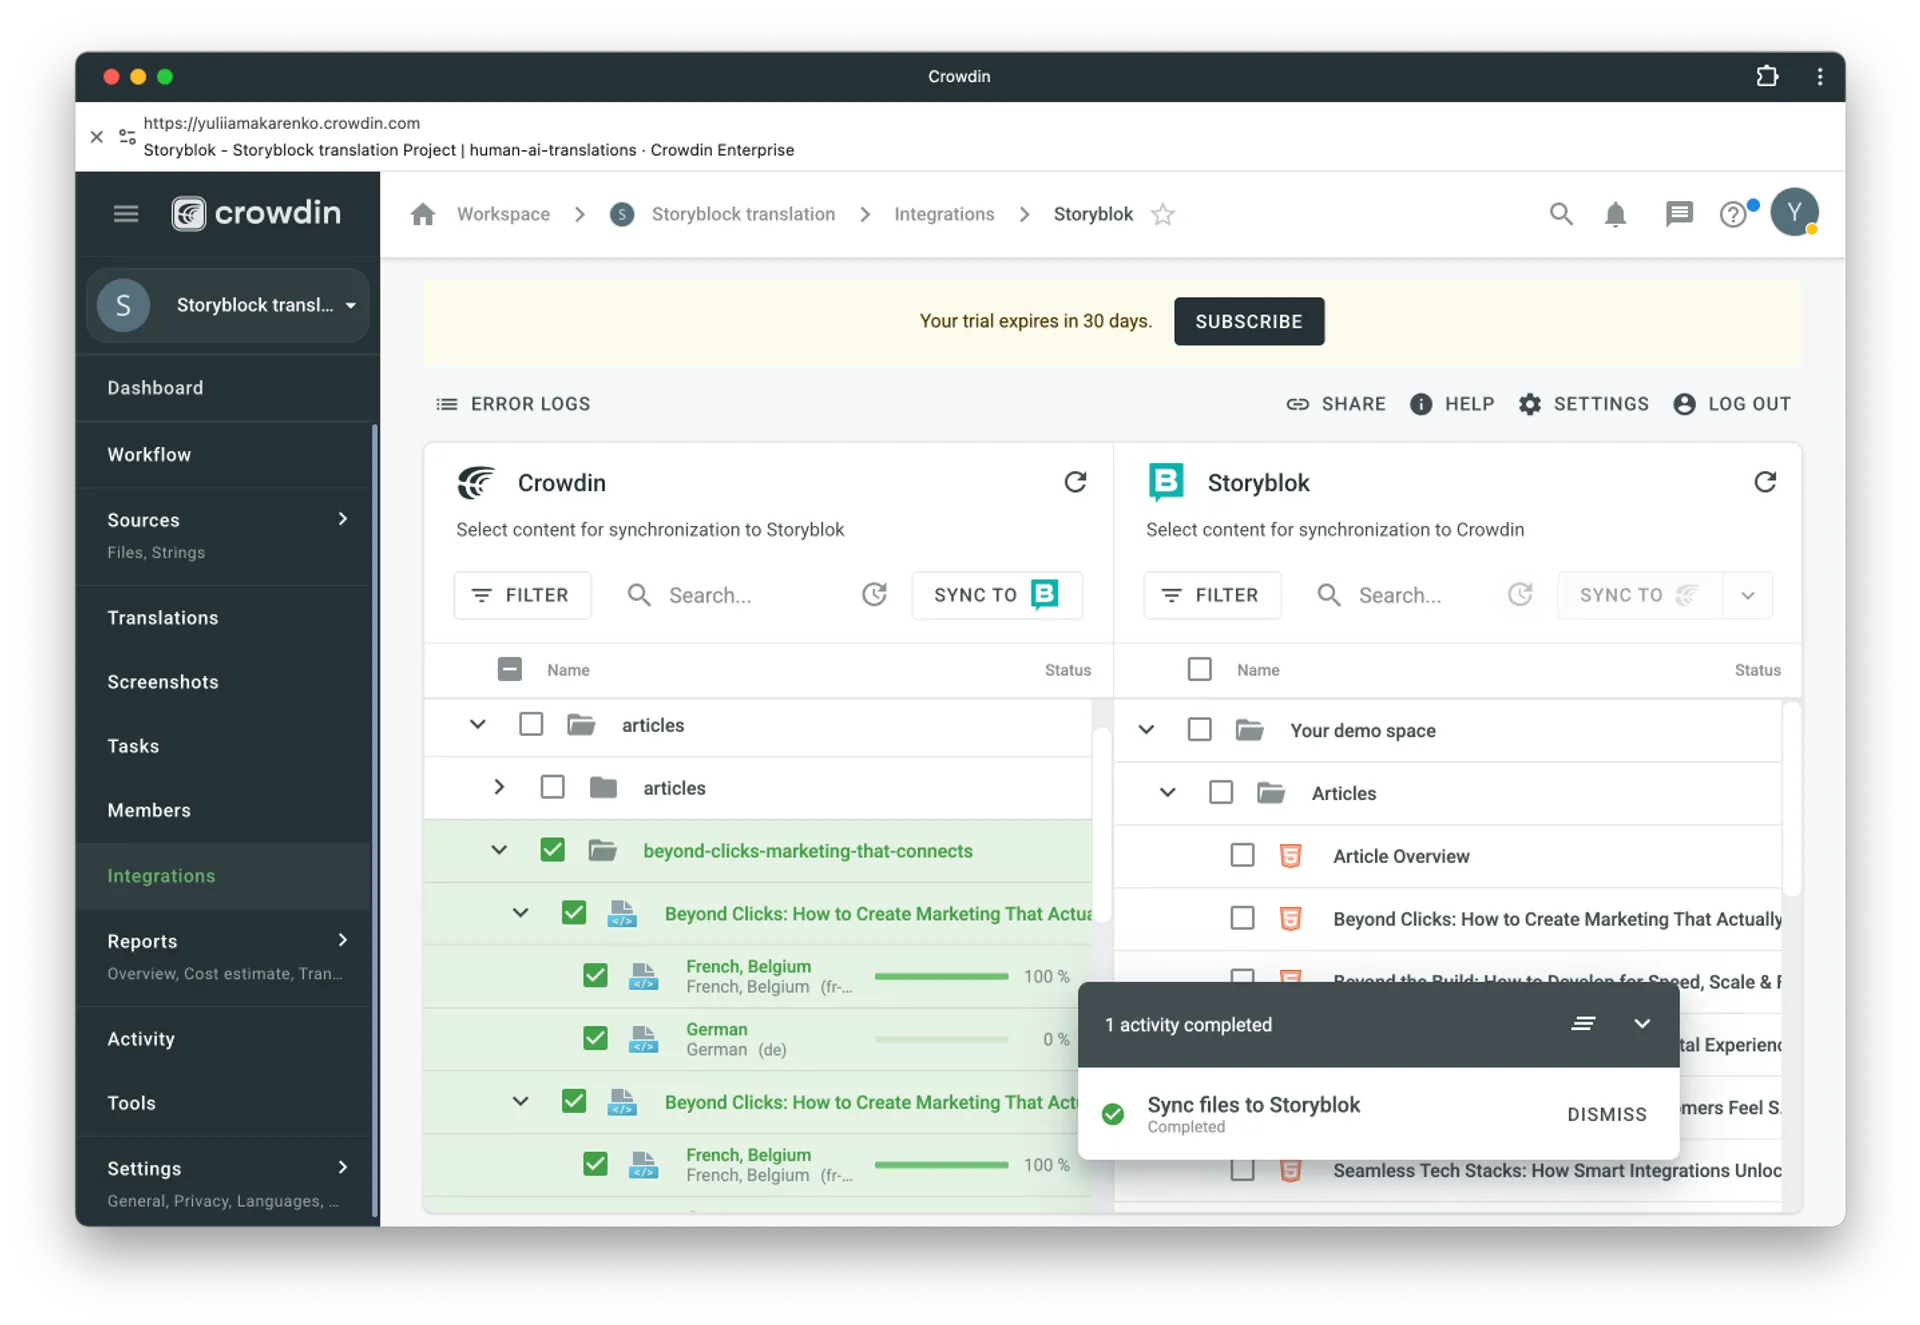Collapse the top-level articles folder

tap(477, 724)
